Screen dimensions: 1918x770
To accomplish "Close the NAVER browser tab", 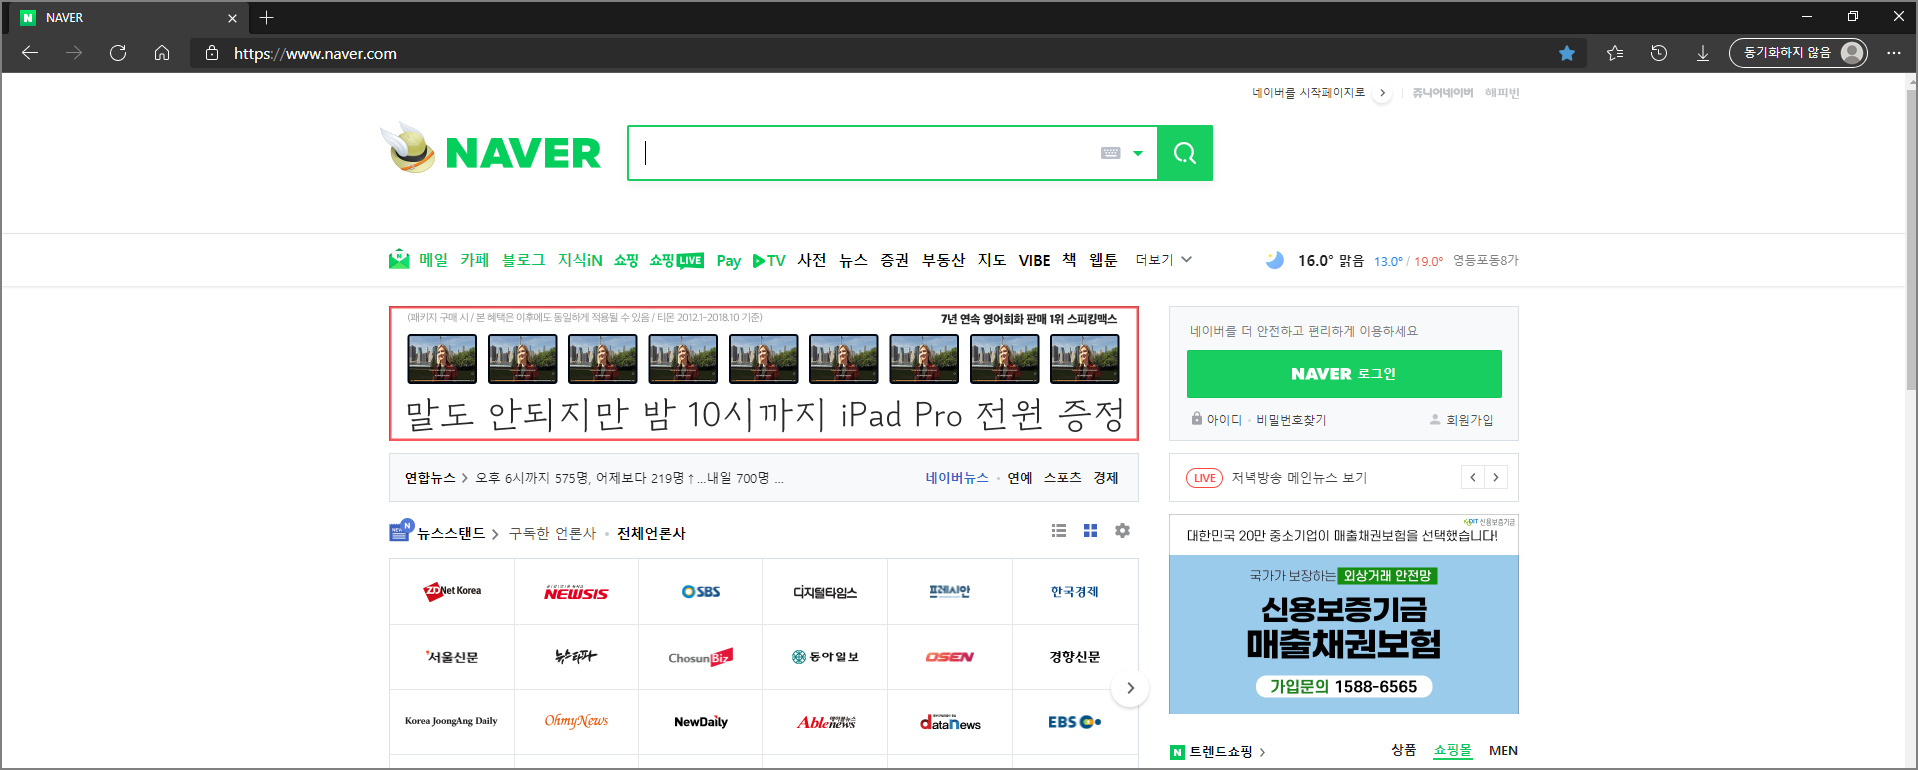I will 232,18.
